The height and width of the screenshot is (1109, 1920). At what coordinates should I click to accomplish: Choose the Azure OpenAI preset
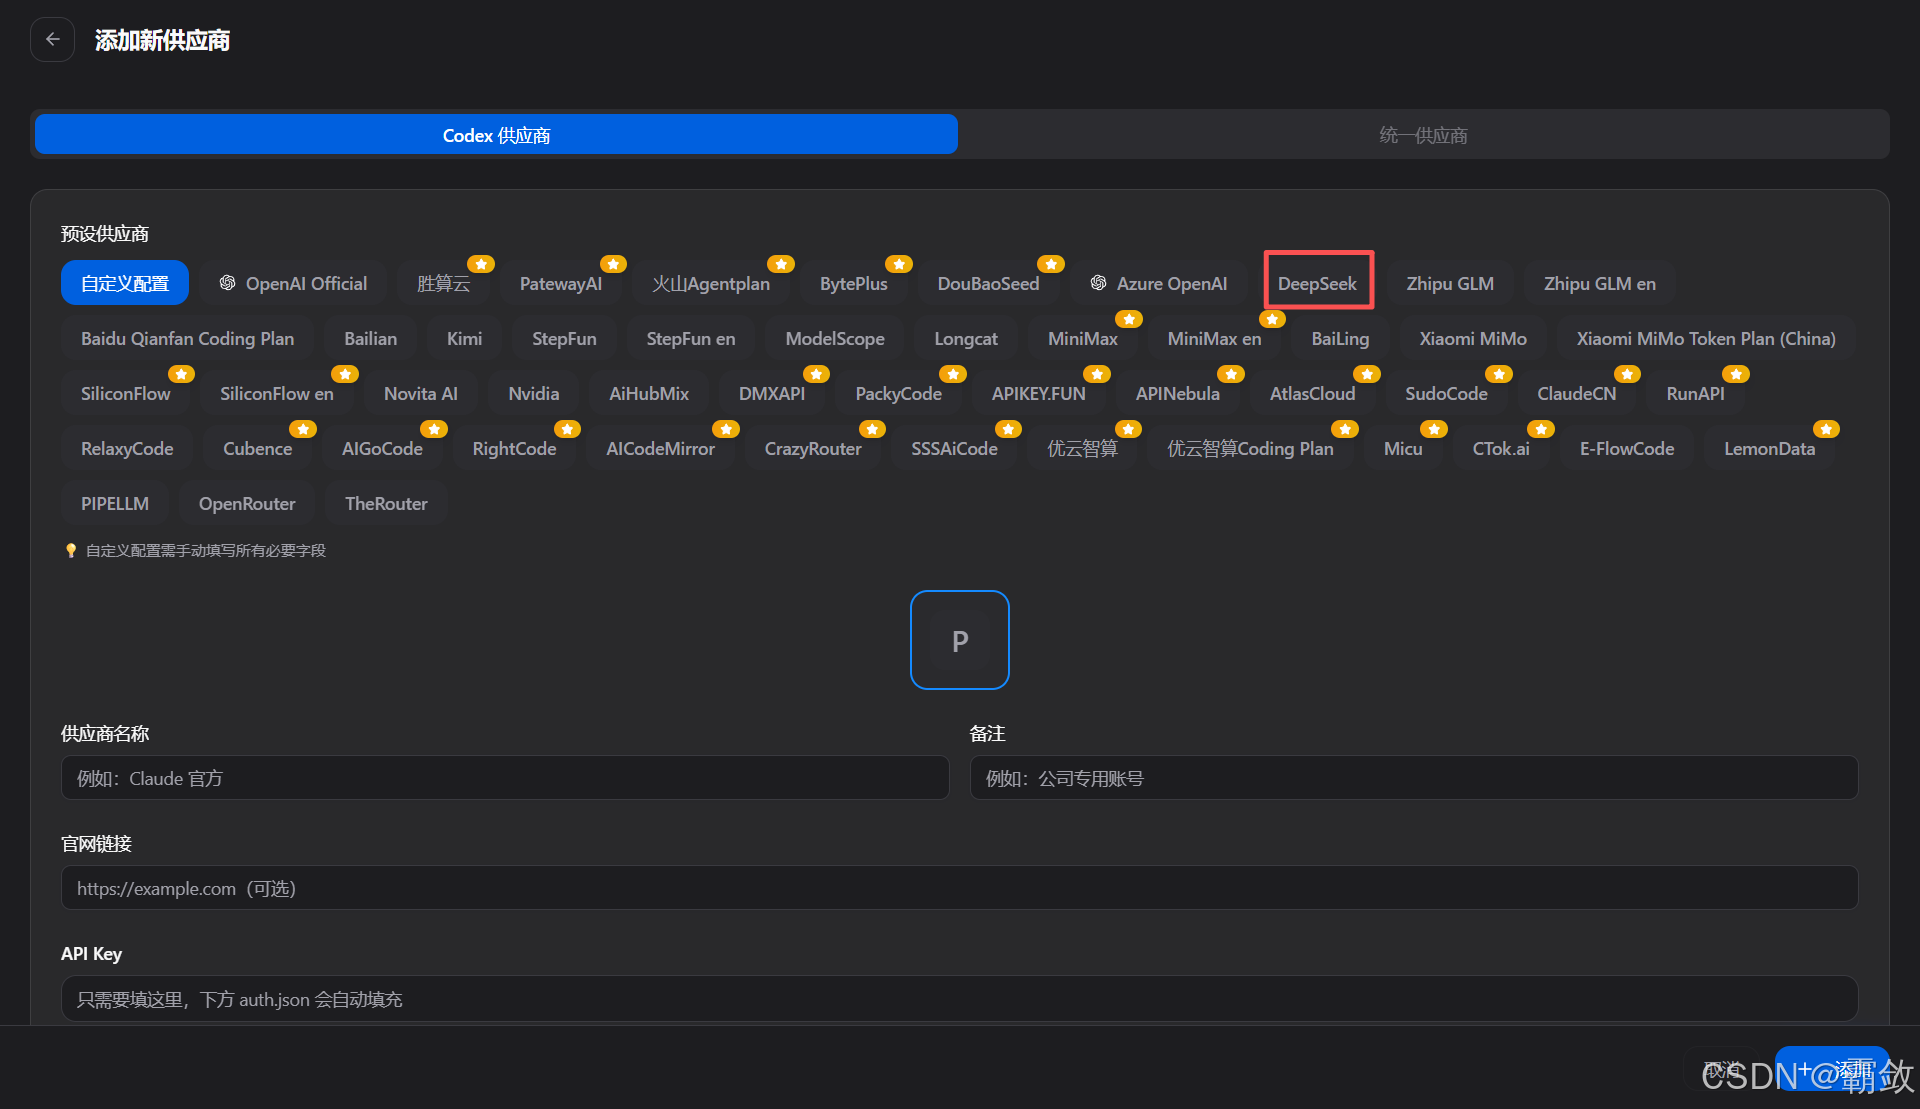[1159, 283]
